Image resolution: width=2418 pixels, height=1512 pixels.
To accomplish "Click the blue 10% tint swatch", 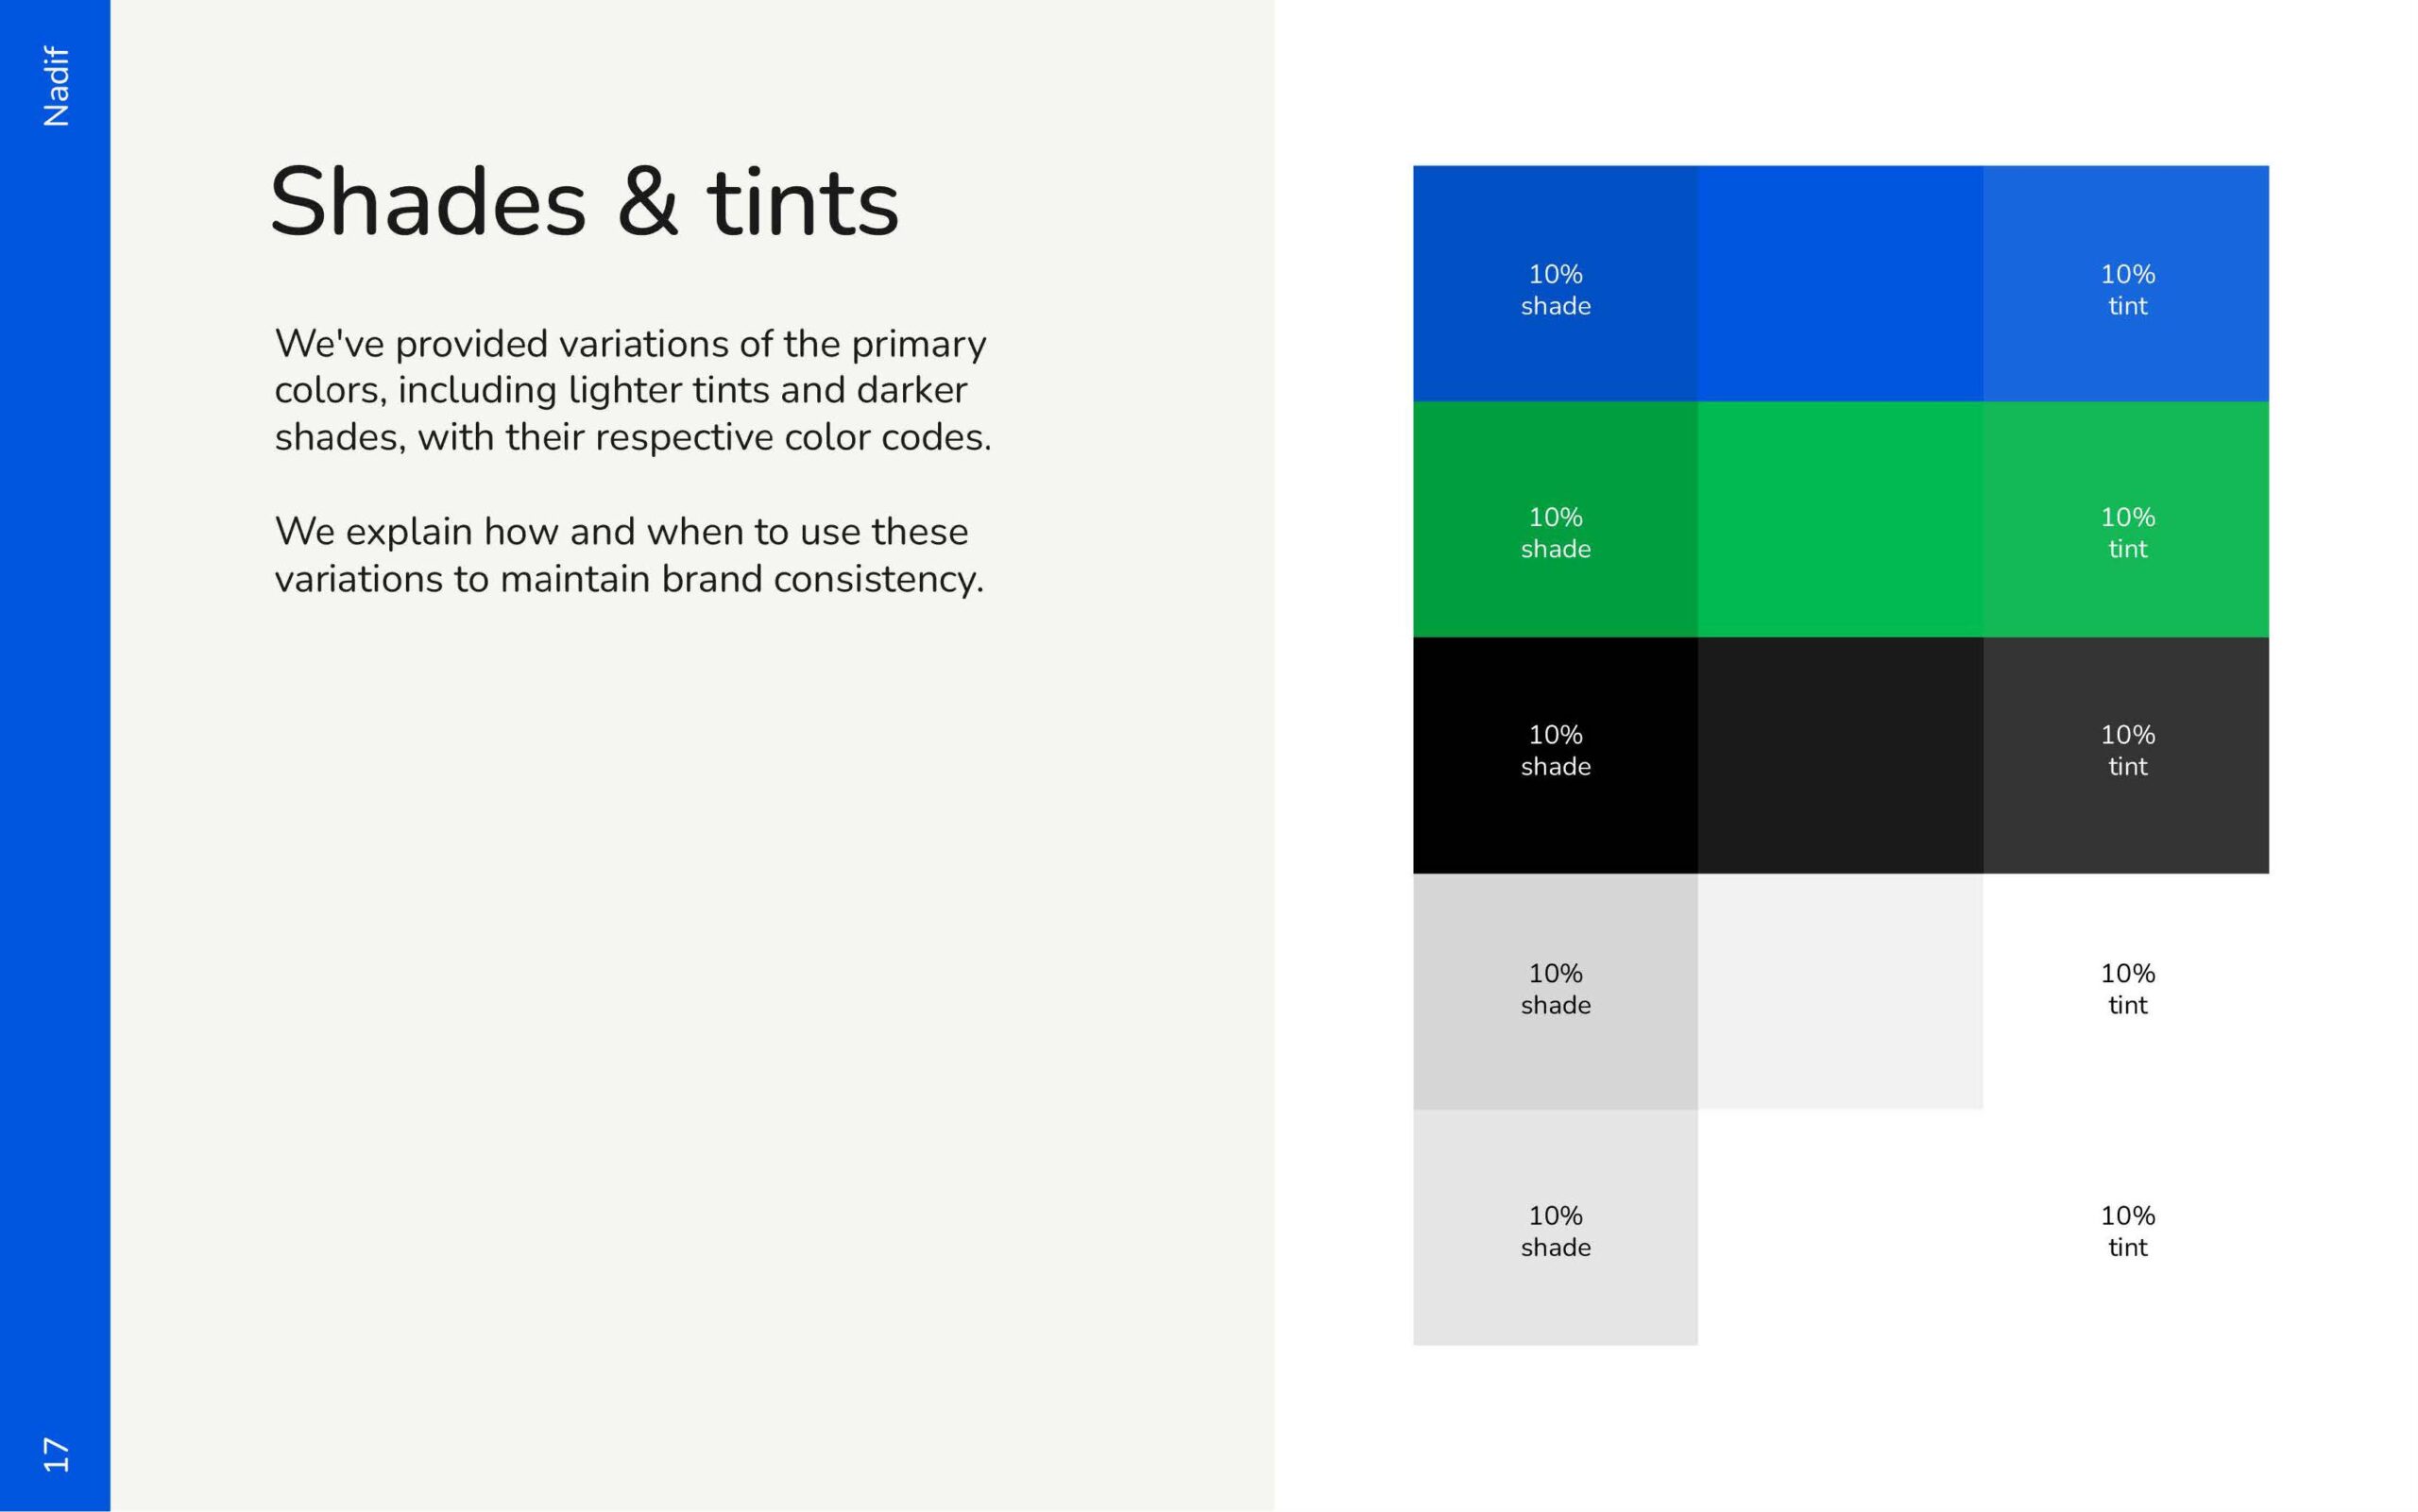I will [x=2126, y=284].
